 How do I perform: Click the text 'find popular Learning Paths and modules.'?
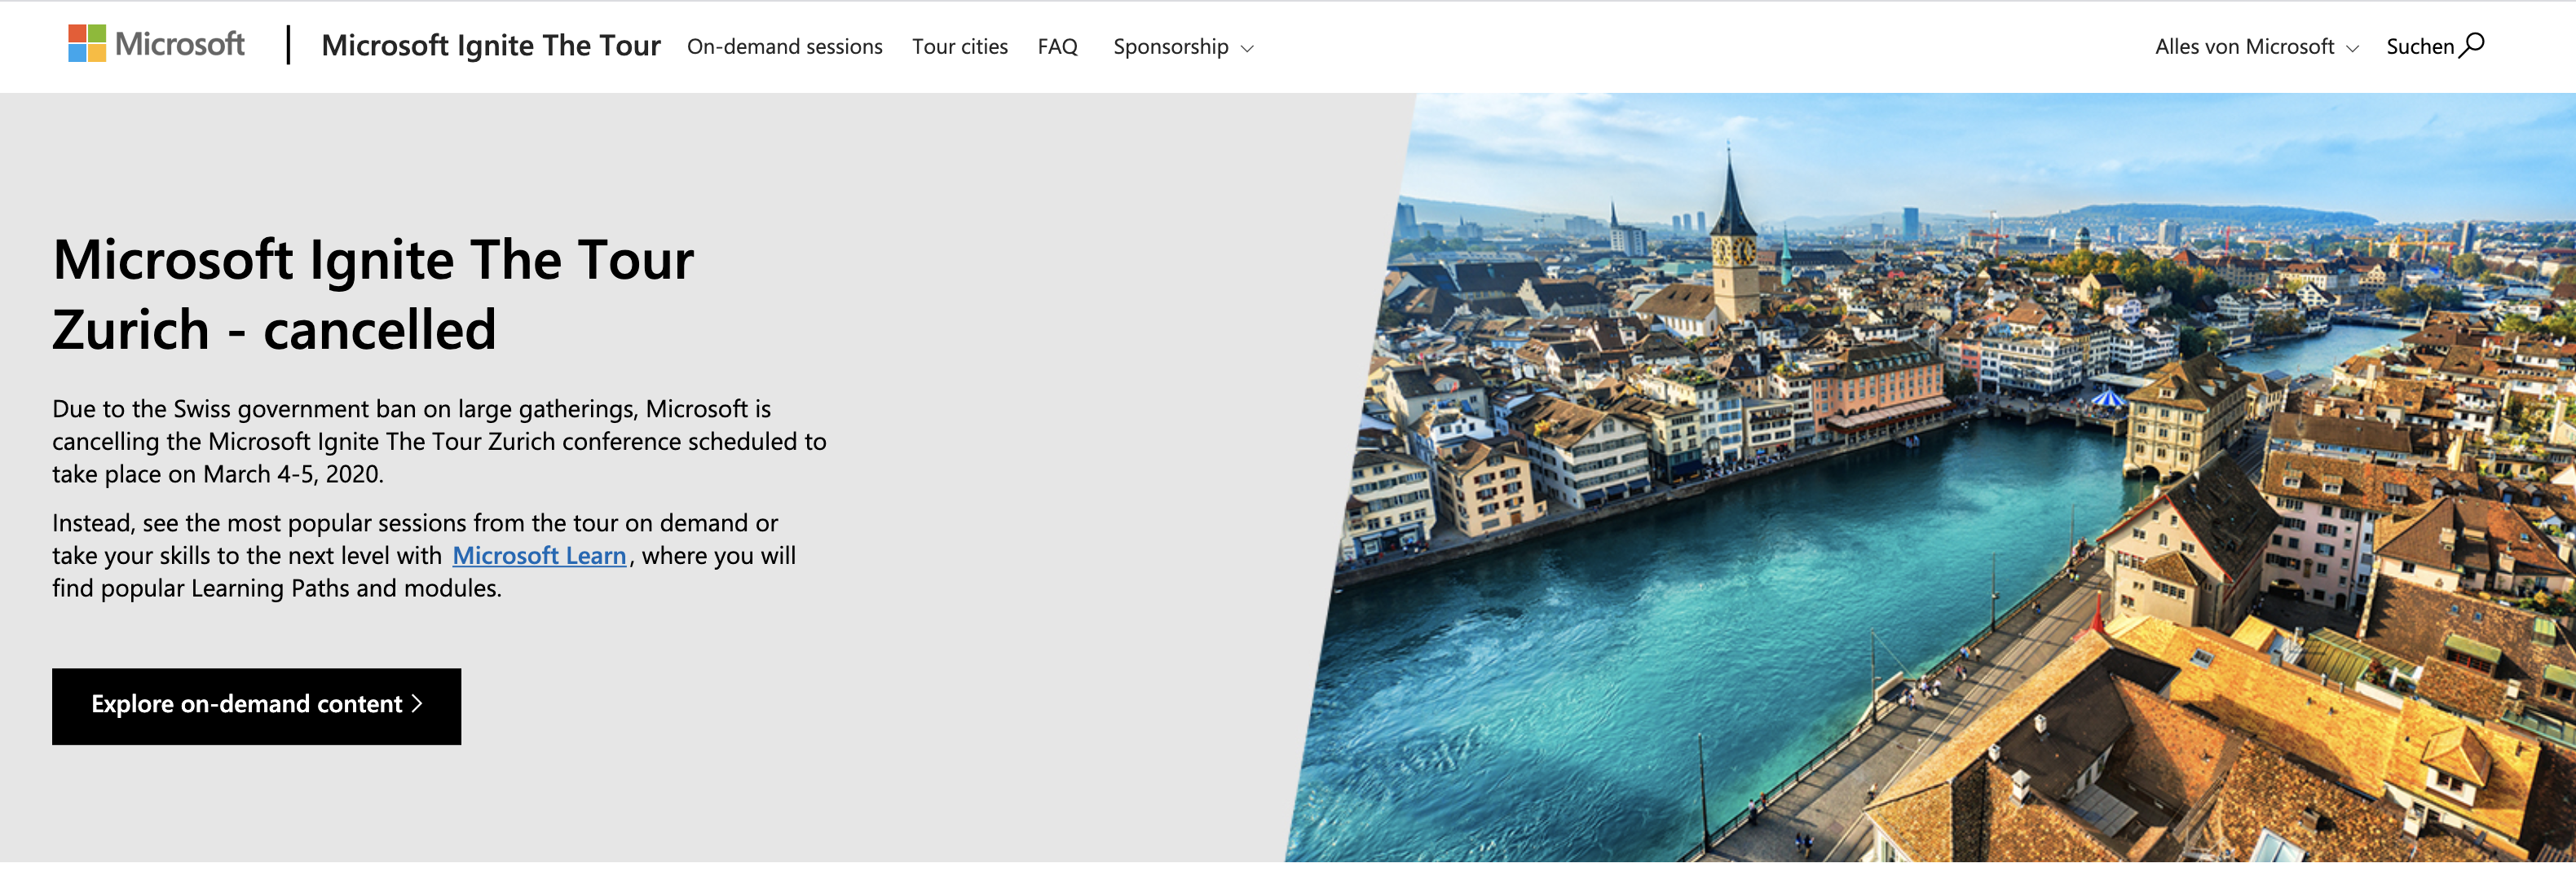pos(277,588)
